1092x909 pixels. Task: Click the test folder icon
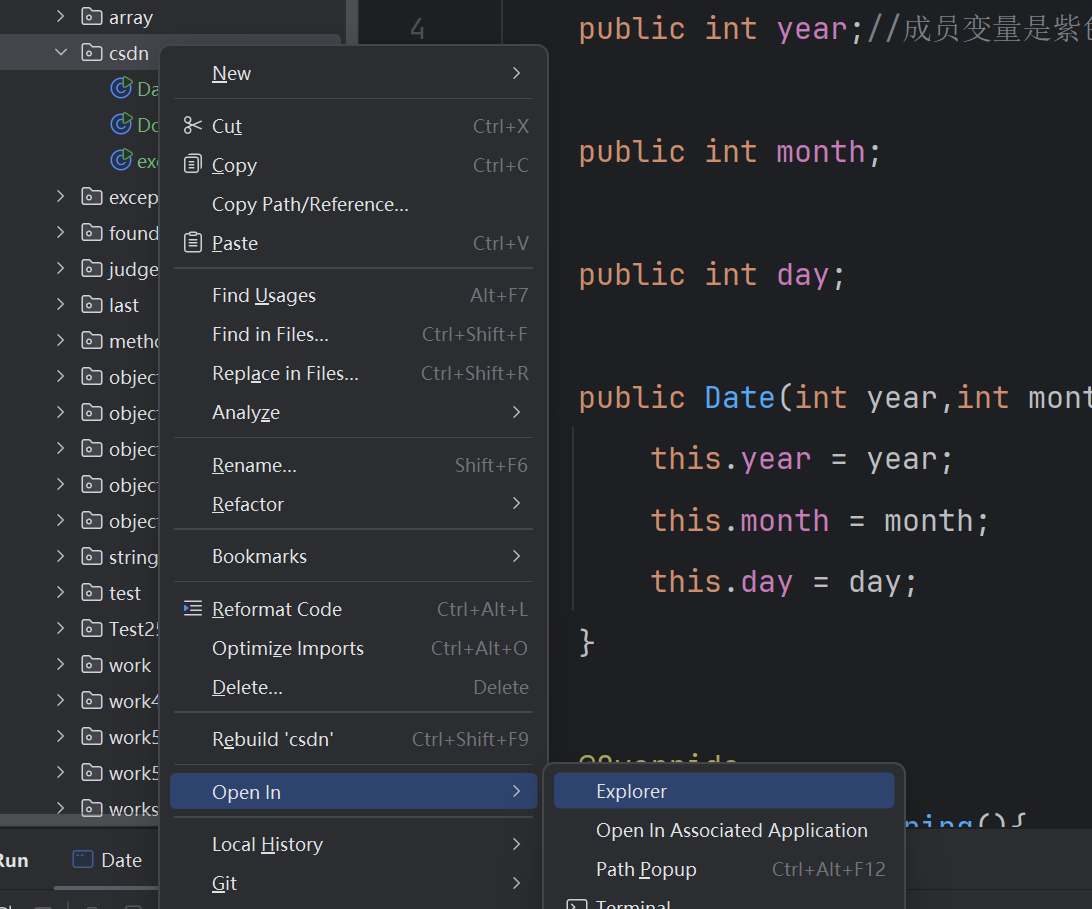click(91, 592)
